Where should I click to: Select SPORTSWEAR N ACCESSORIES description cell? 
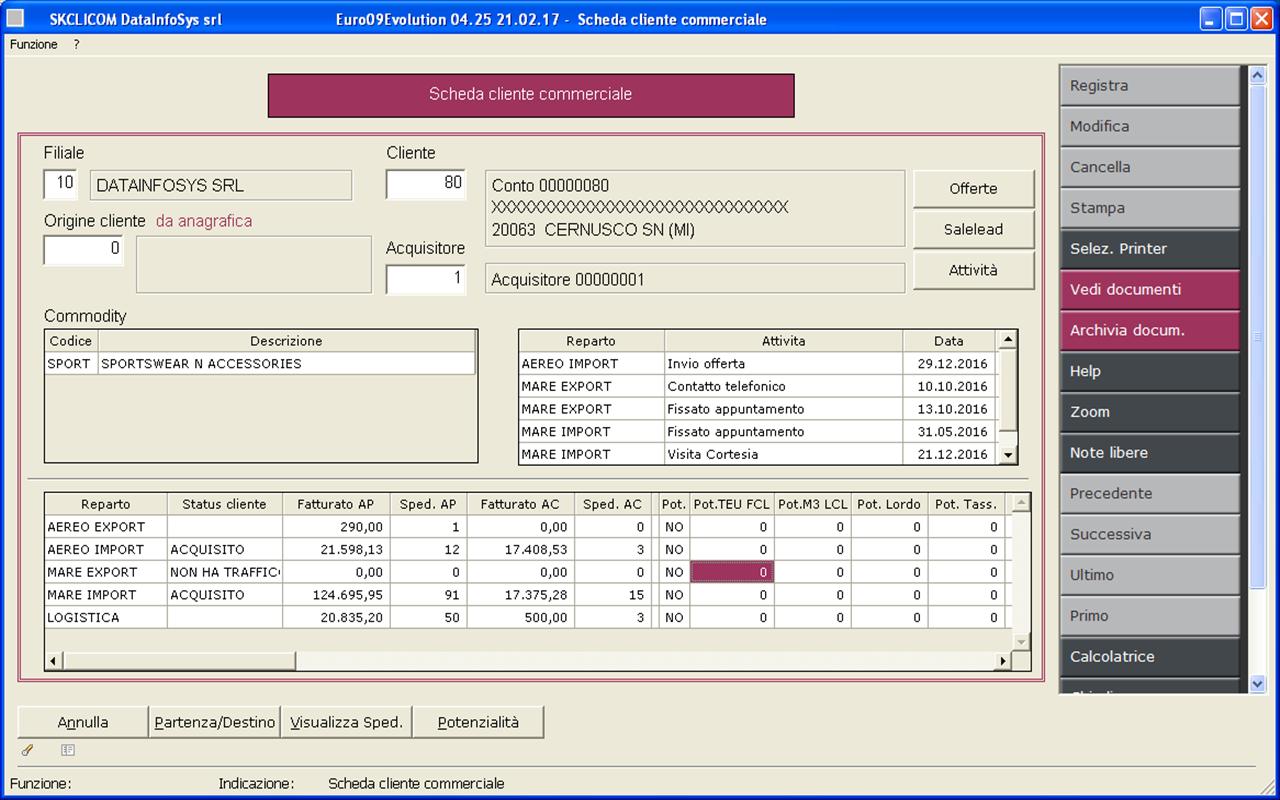click(287, 364)
